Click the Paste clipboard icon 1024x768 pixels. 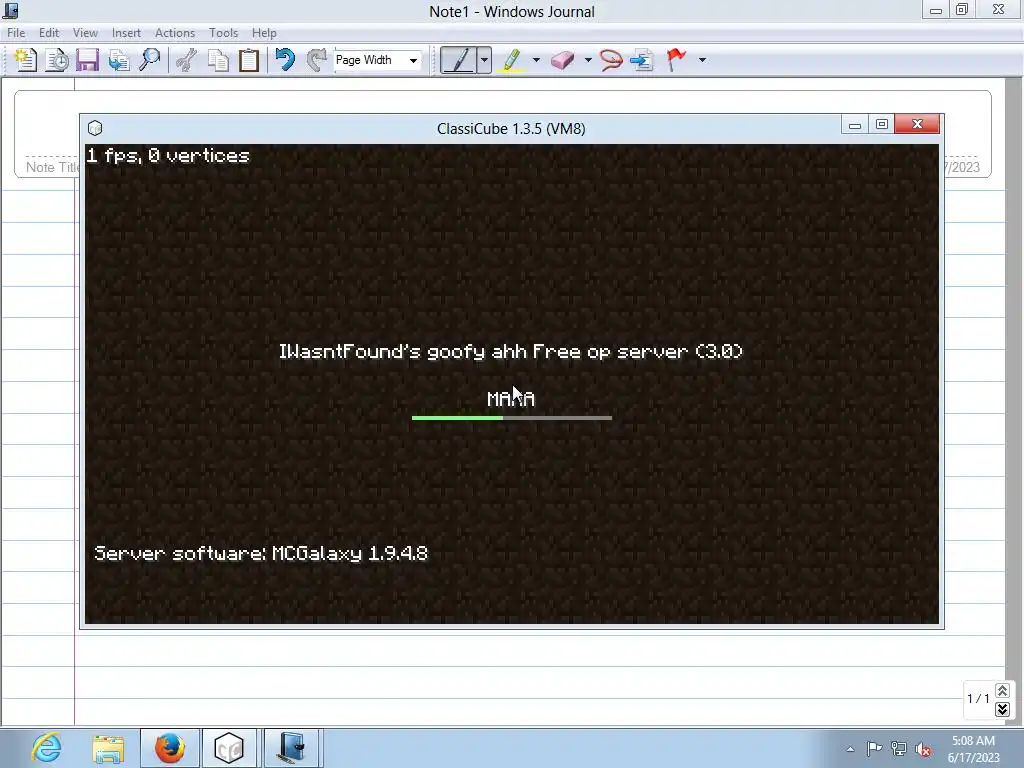(249, 60)
